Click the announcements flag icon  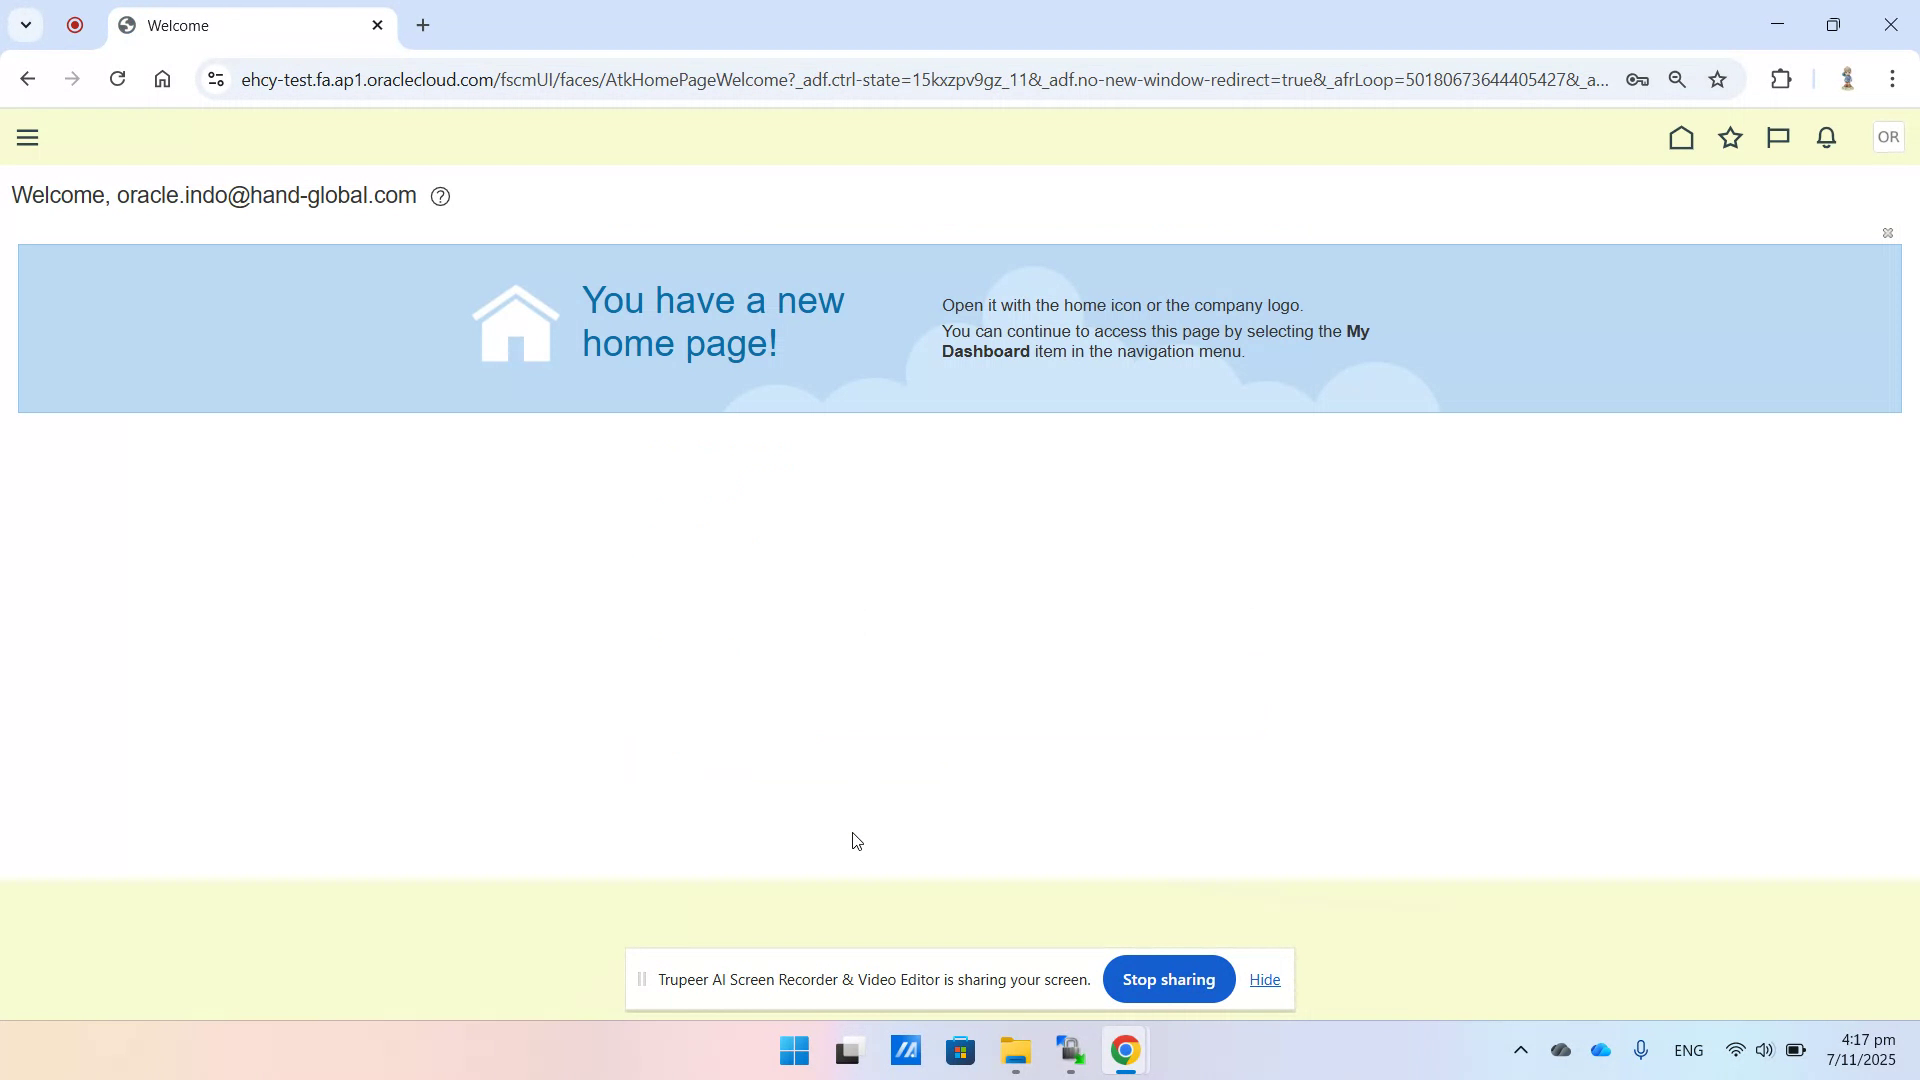pyautogui.click(x=1778, y=137)
